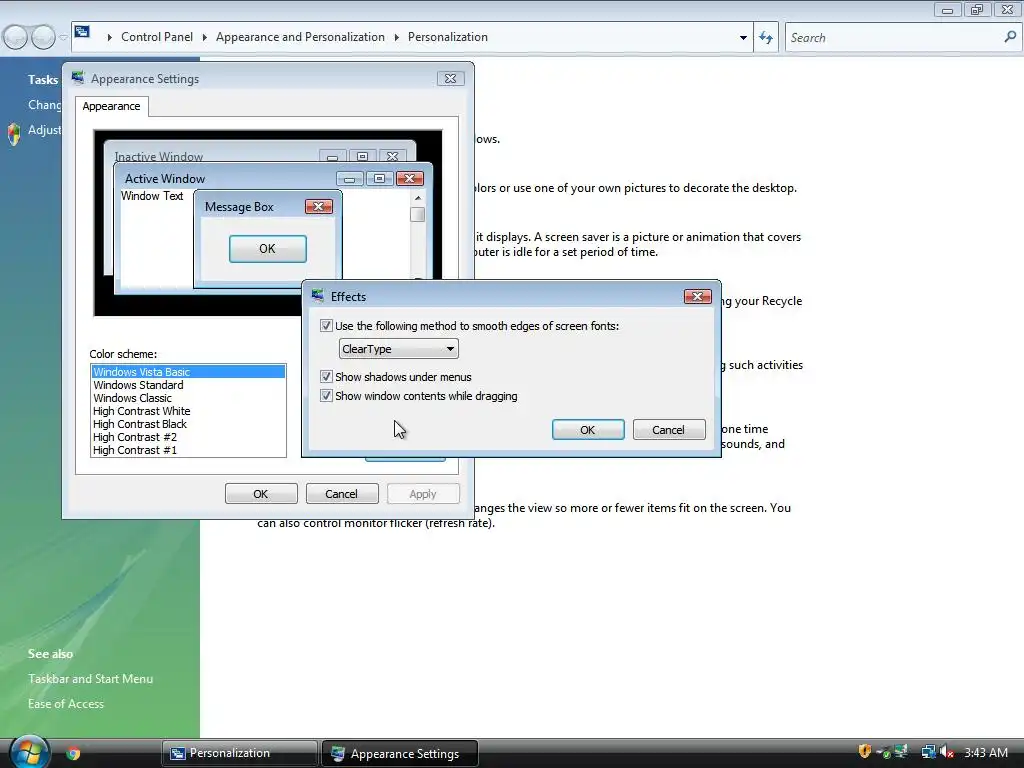
Task: Go to Control Panel breadcrumb
Action: pos(157,37)
